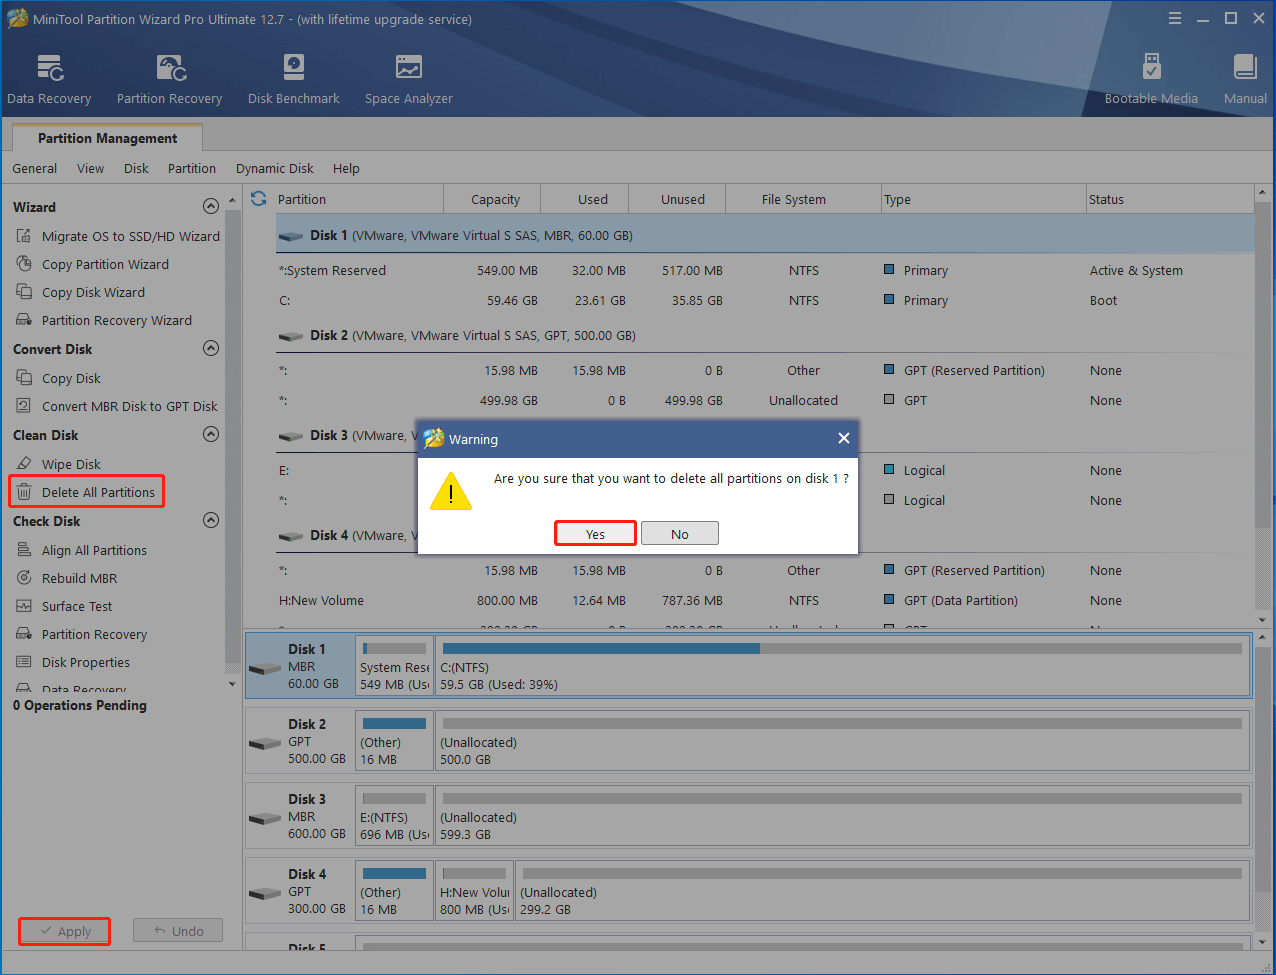Select H:New Volume block on Disk 4

[475, 891]
